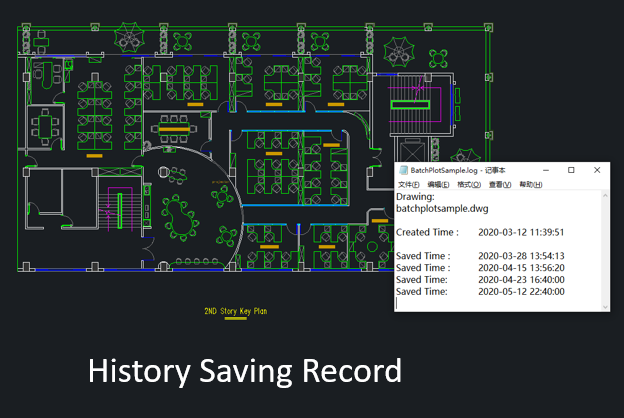Open the 帮助(H) menu
The image size is (624, 418).
point(529,185)
